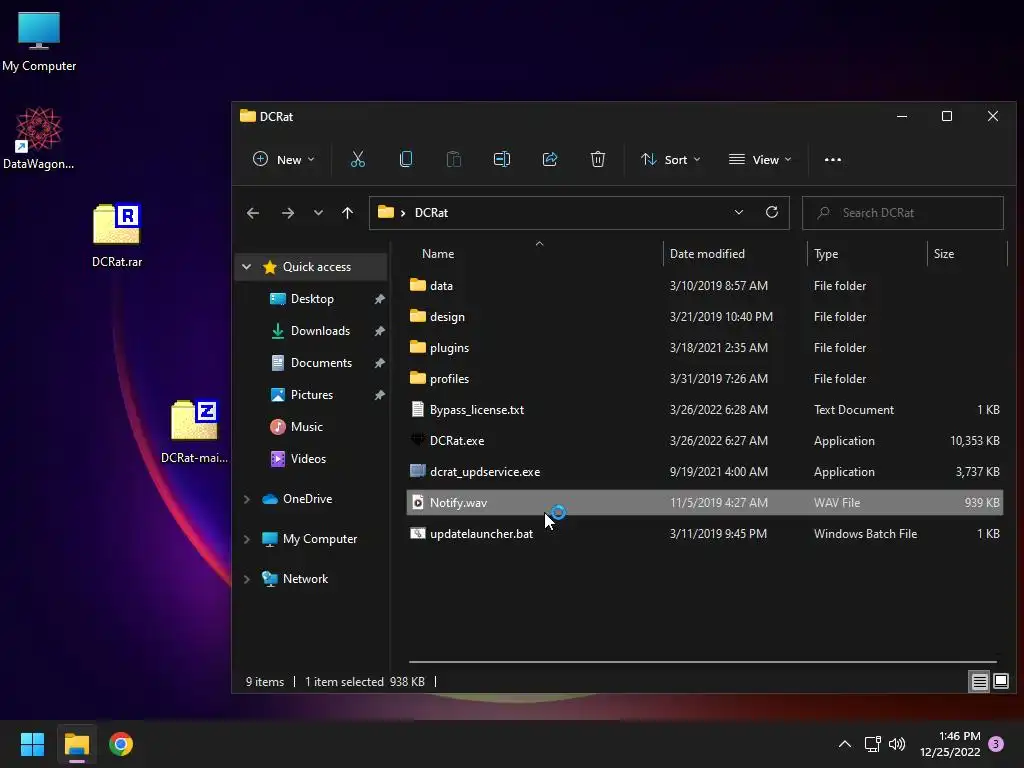Sort by the Type column header

[x=867, y=254]
